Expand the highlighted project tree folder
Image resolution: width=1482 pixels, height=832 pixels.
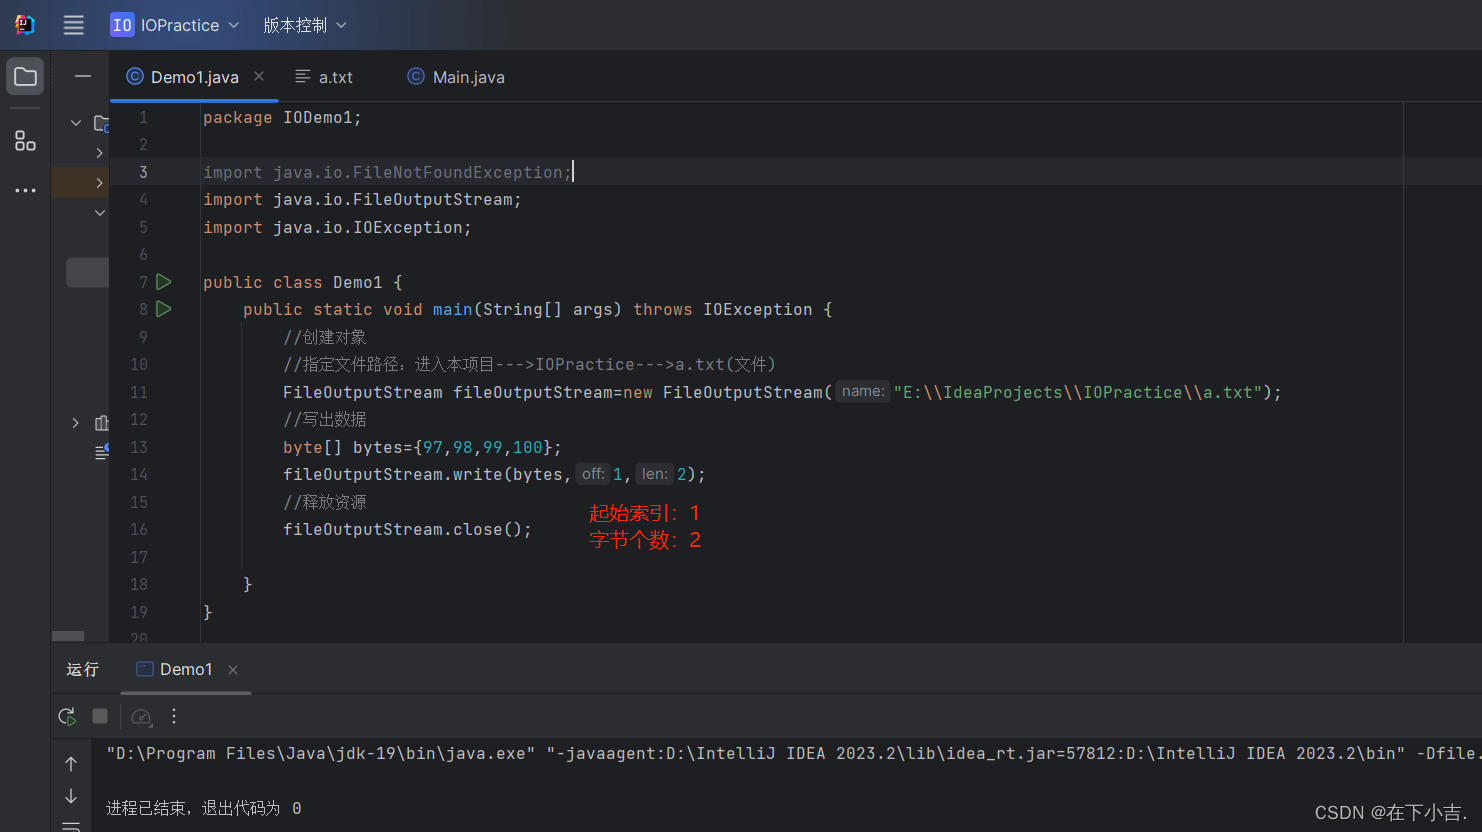tap(99, 183)
